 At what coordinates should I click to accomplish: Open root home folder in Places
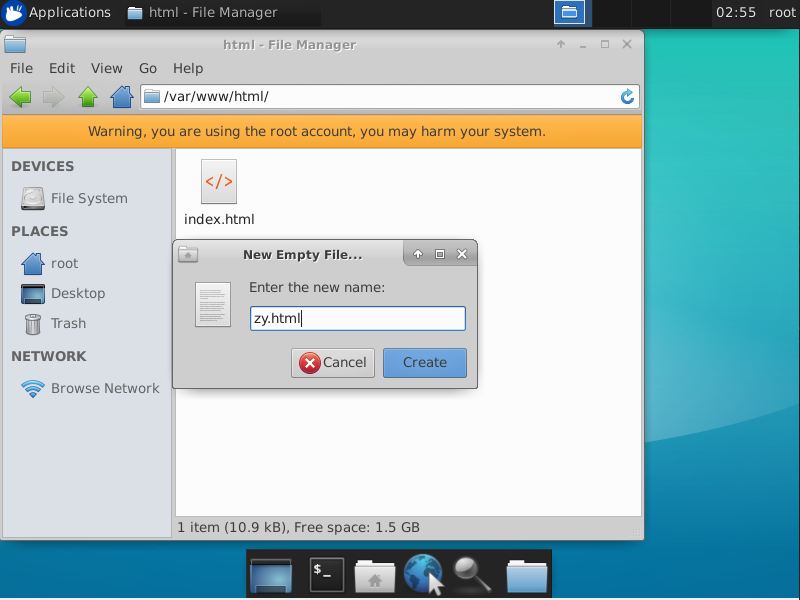point(50,264)
